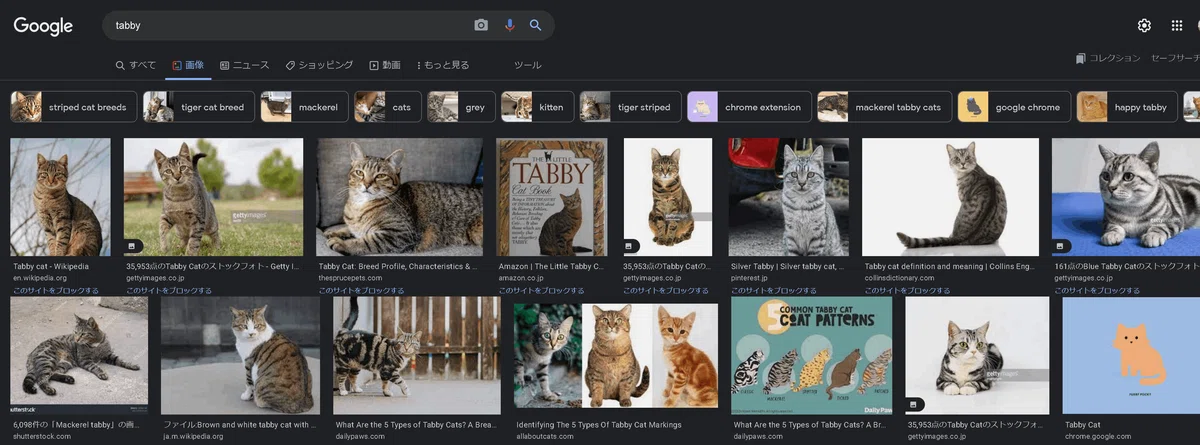Select the "google chrome" chip
1200x445 pixels.
(1014, 107)
